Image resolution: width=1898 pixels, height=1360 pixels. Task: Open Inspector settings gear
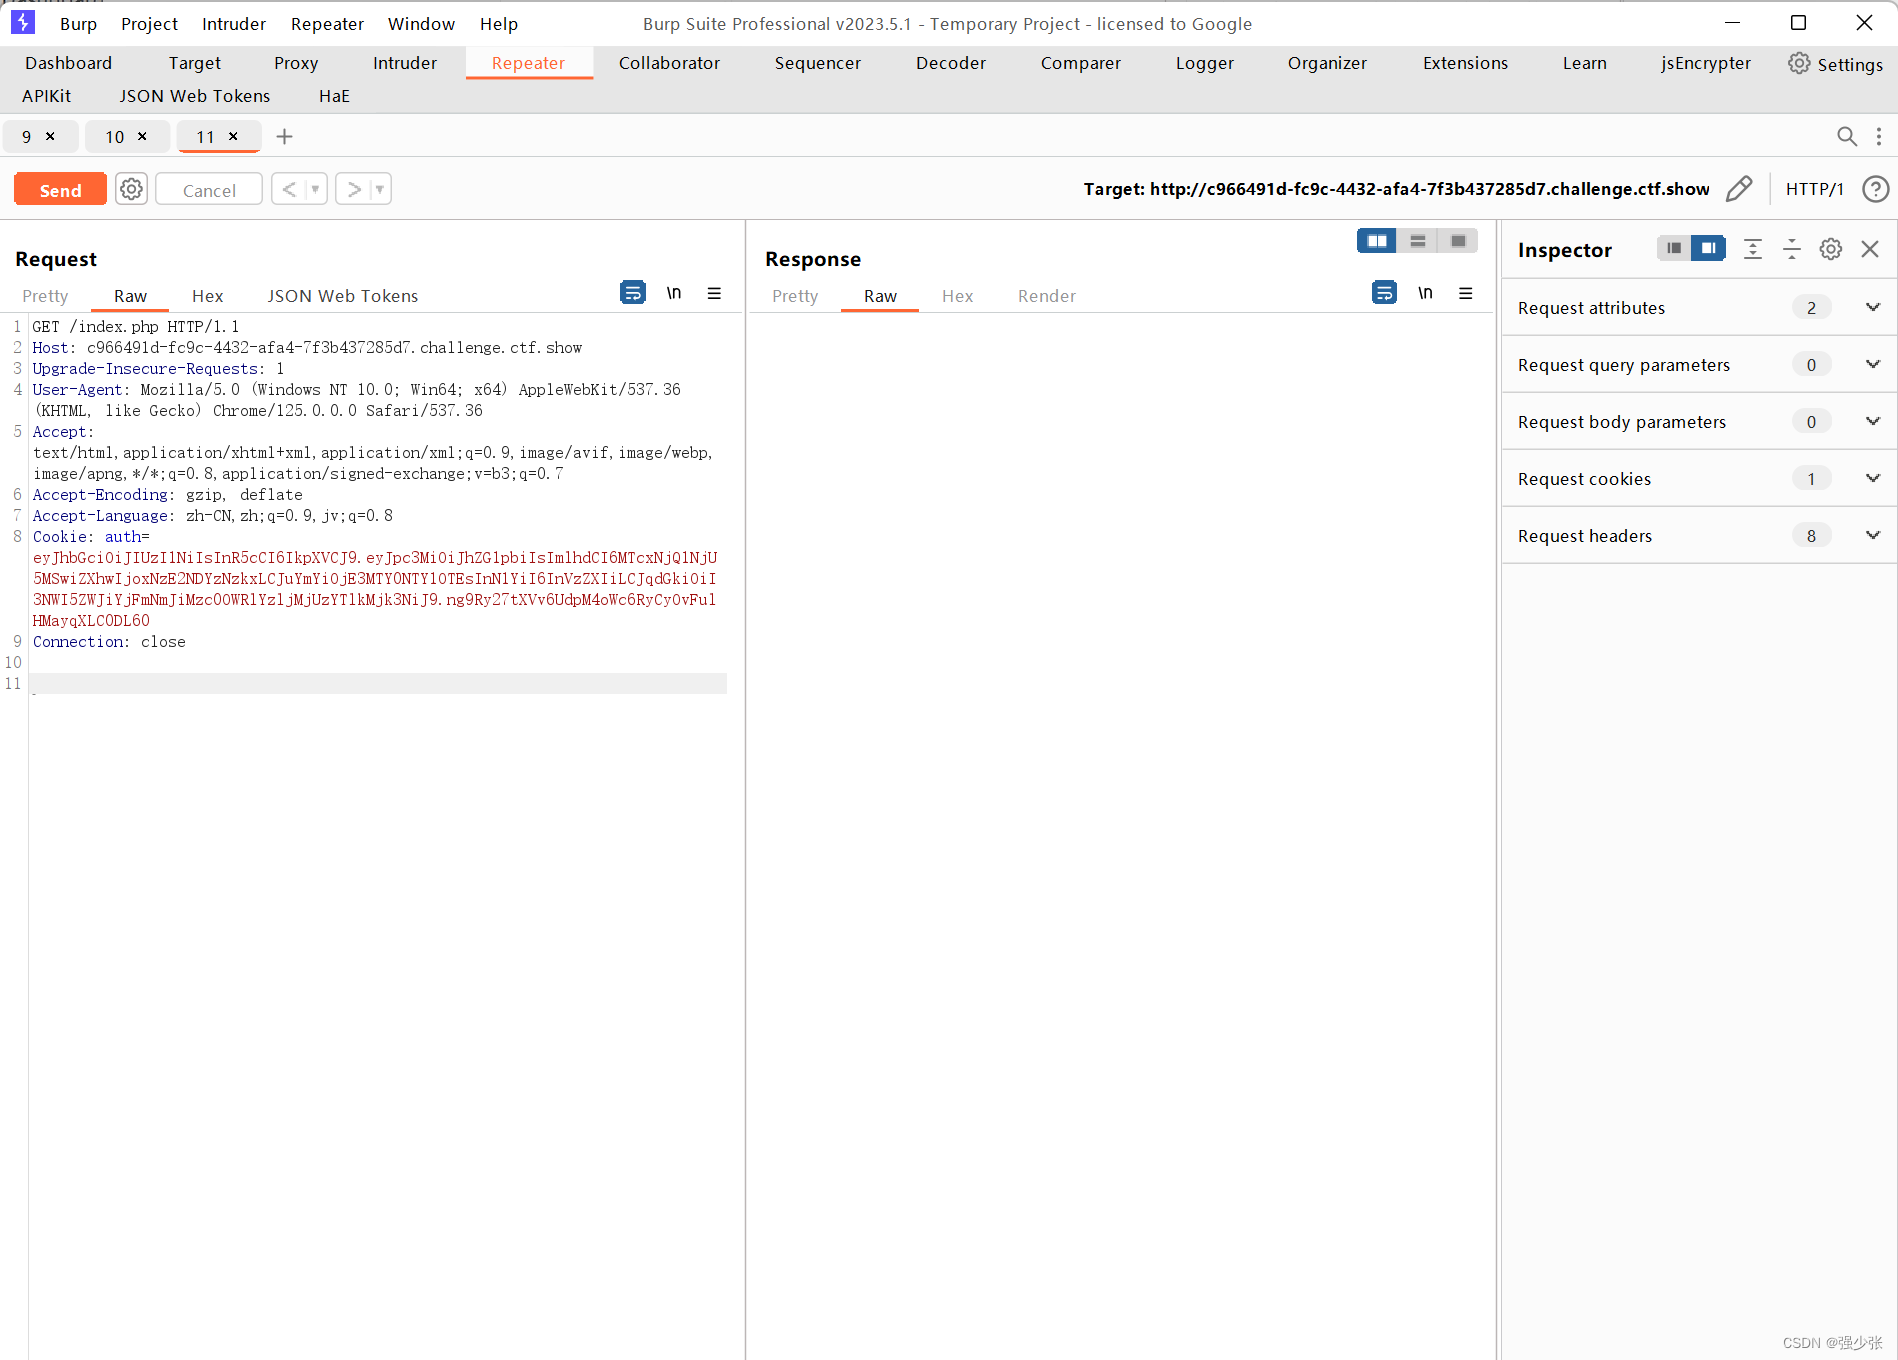(1830, 249)
